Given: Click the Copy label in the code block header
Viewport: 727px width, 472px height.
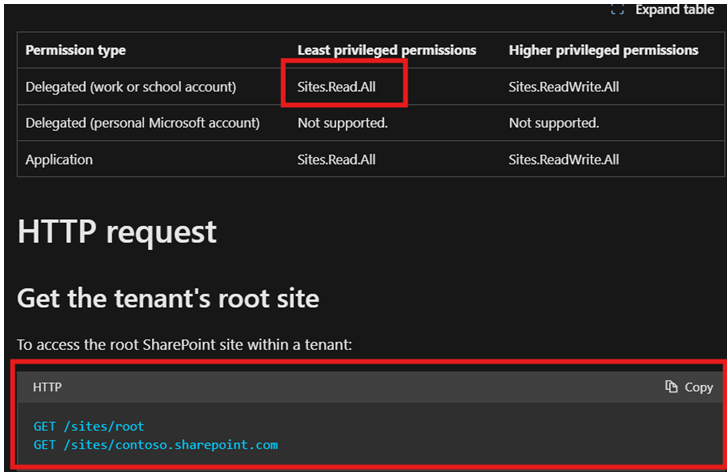Looking at the screenshot, I should tap(699, 387).
